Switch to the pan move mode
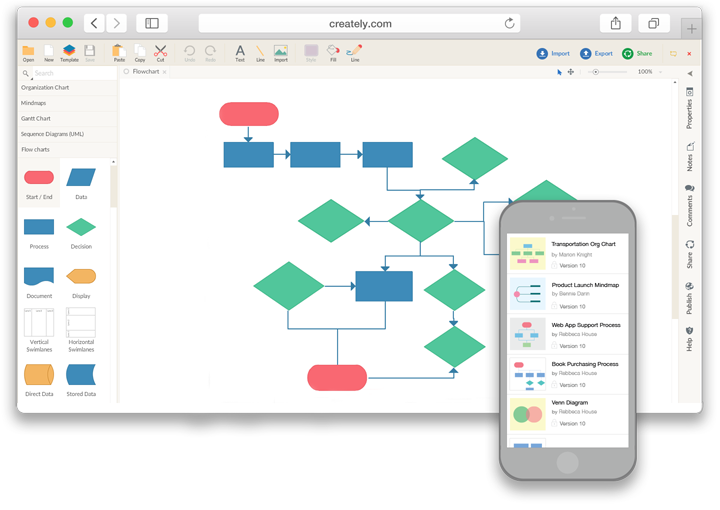 [571, 72]
